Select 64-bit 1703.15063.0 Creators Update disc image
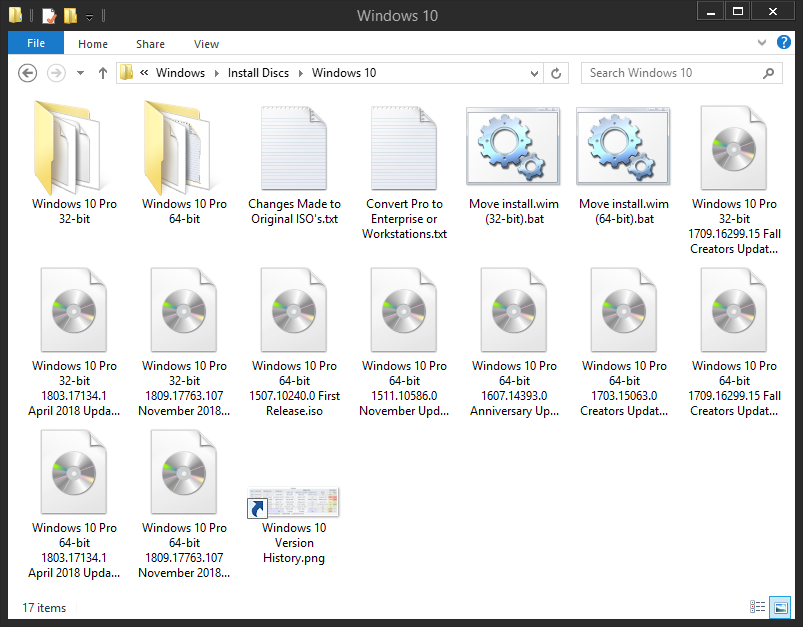This screenshot has height=627, width=803. (624, 309)
